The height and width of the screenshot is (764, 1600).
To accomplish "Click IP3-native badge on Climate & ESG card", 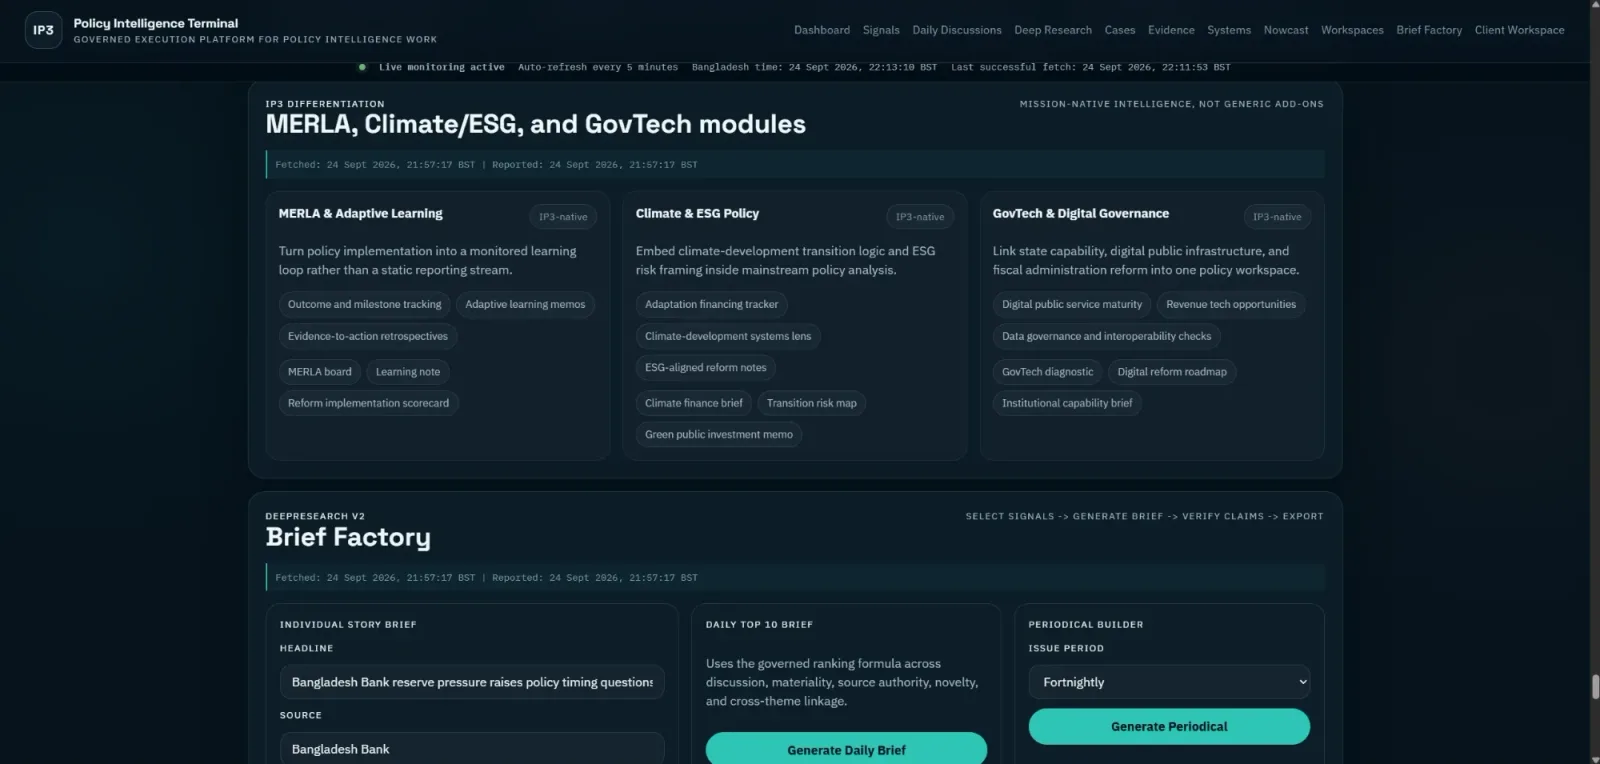I will coord(920,216).
